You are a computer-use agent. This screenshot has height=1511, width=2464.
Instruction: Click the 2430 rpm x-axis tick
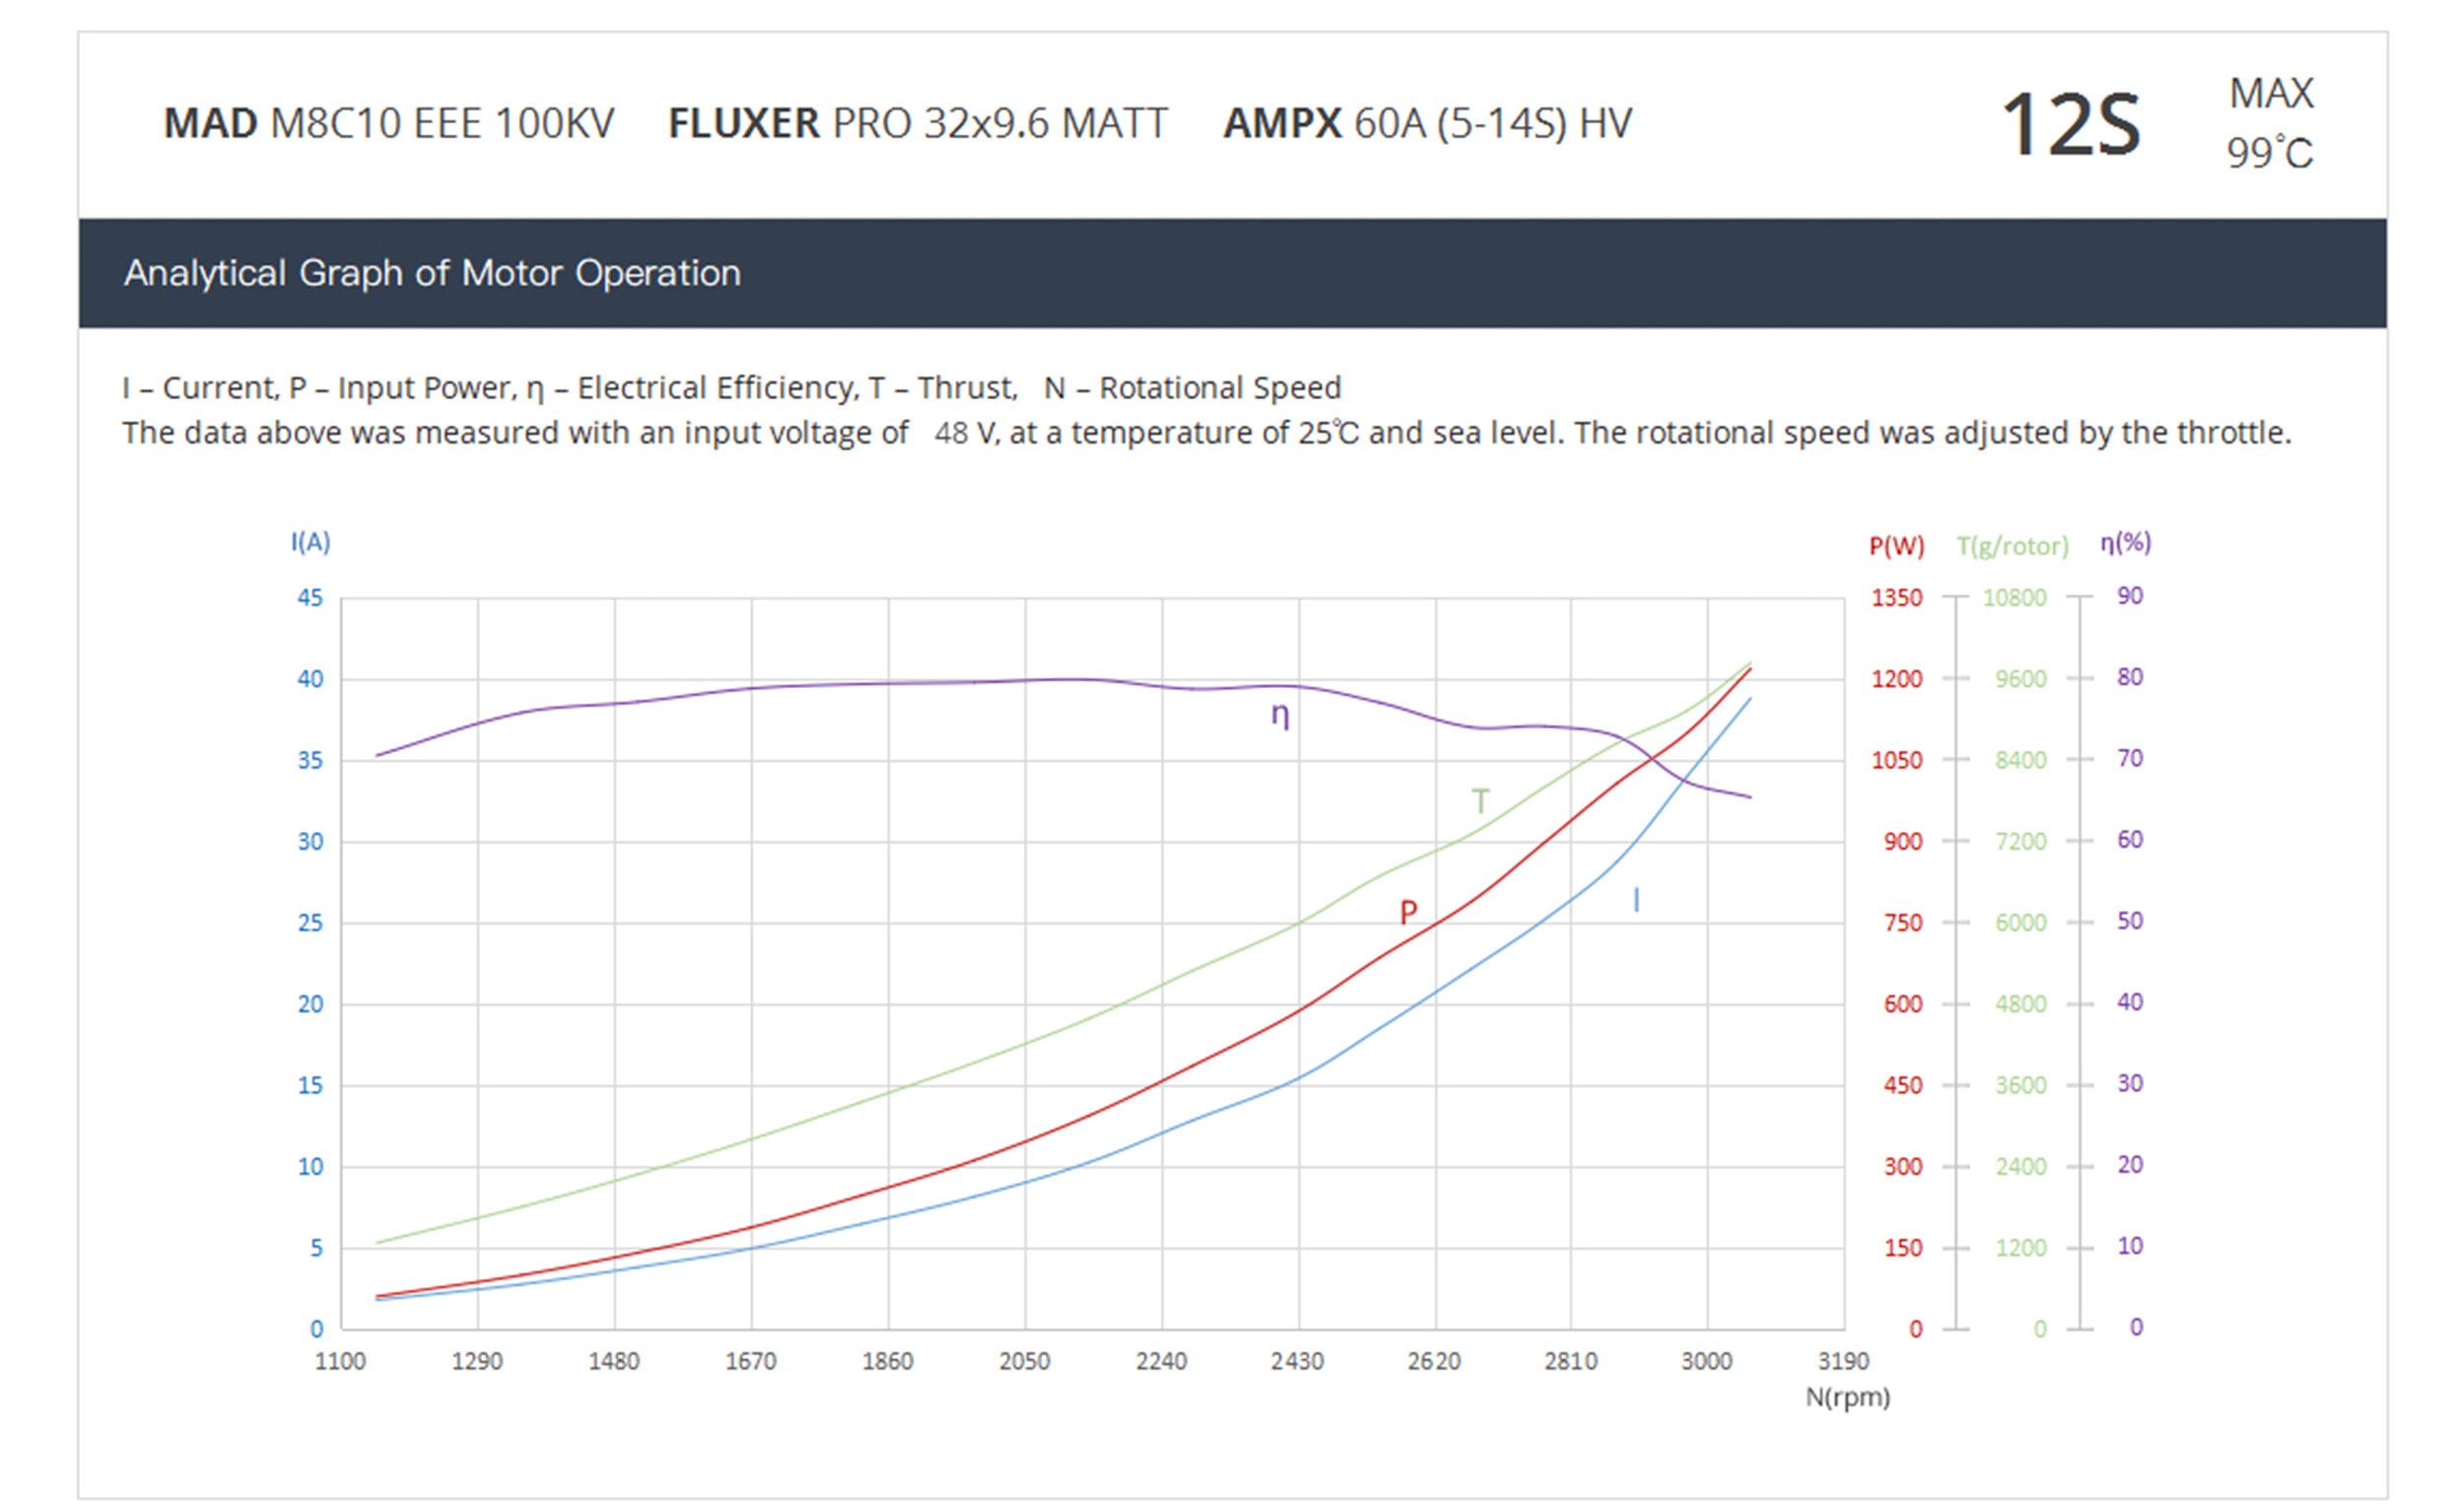(x=1297, y=1362)
